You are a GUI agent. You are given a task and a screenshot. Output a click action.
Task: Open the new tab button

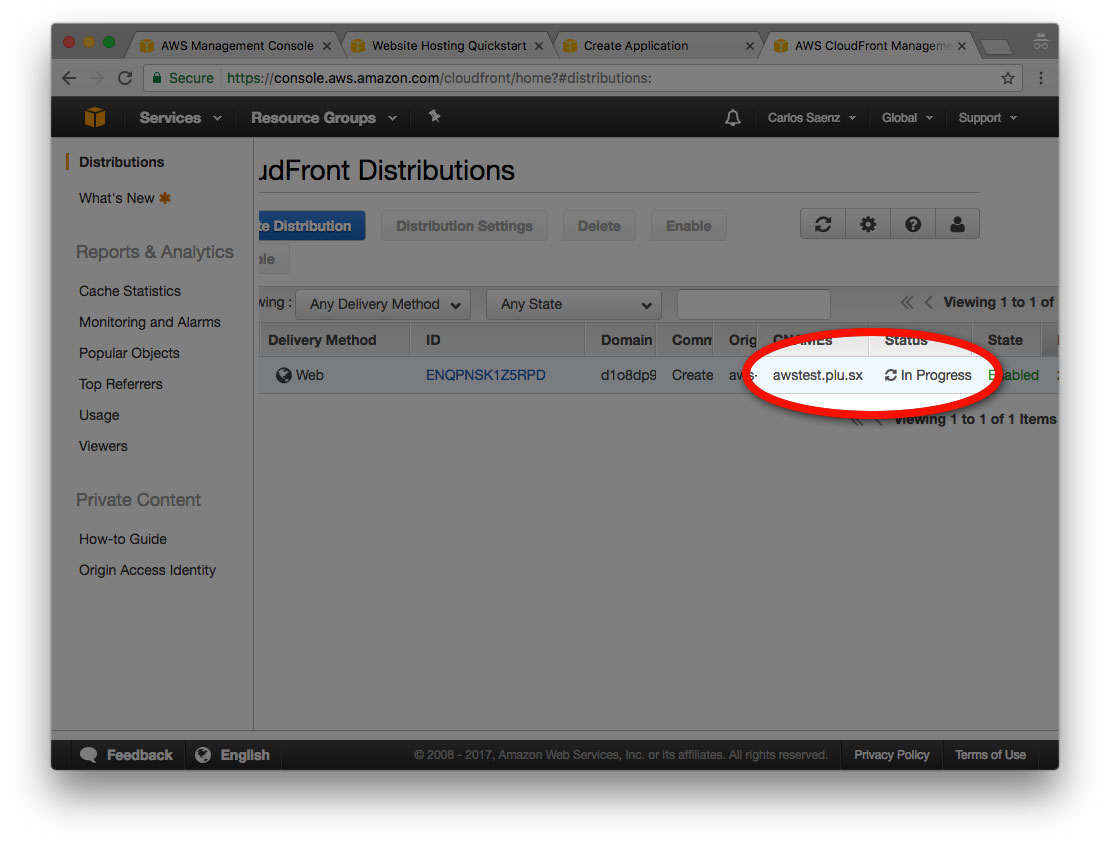click(x=996, y=47)
